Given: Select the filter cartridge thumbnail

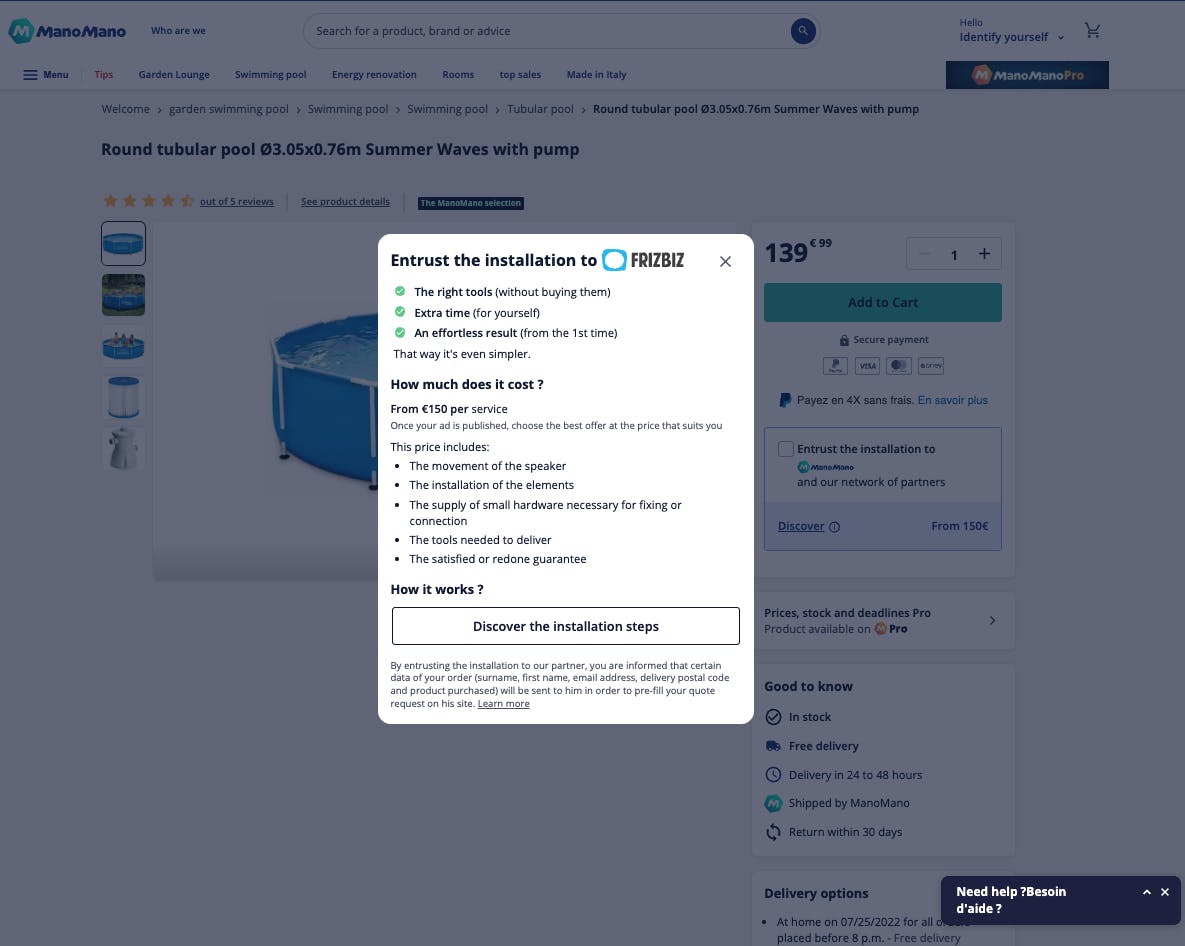Looking at the screenshot, I should coord(123,397).
